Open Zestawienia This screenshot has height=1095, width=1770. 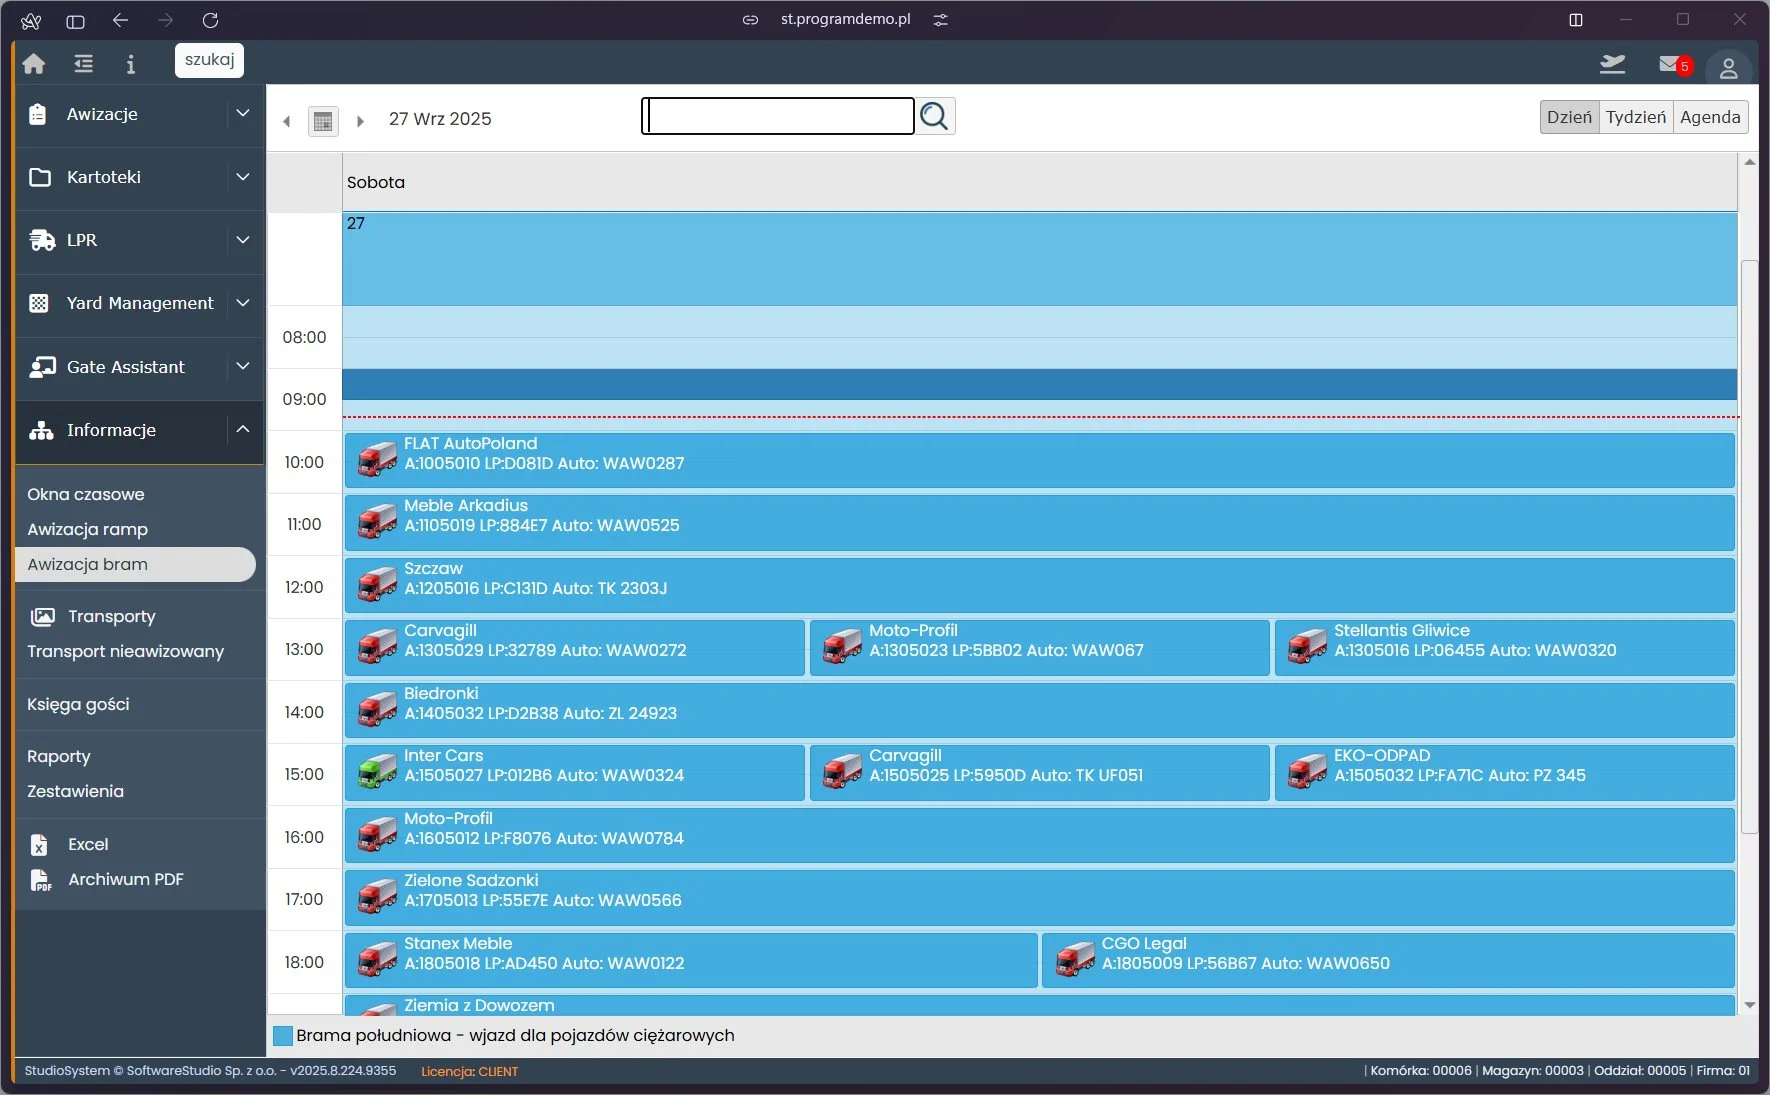[76, 791]
